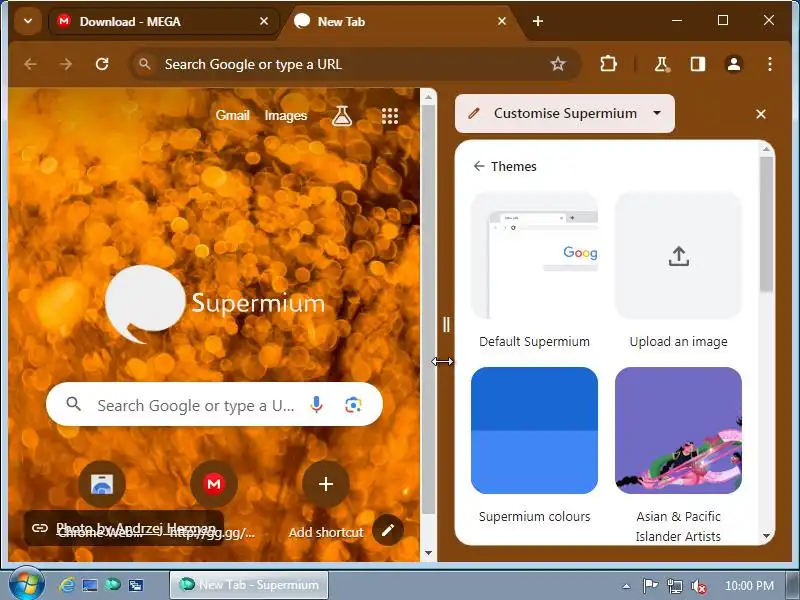The image size is (800, 600).
Task: Open the Action Center flag icon
Action: [x=650, y=586]
